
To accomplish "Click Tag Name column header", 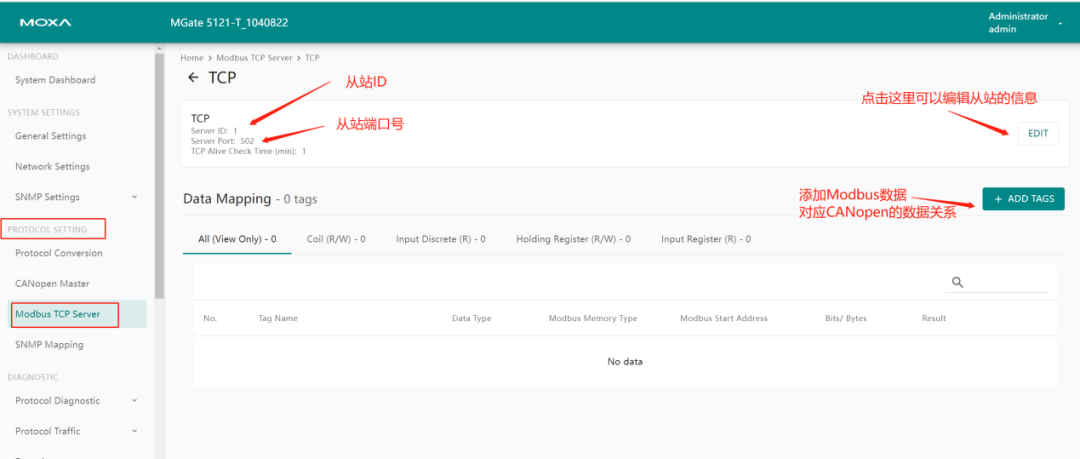I will pos(278,318).
